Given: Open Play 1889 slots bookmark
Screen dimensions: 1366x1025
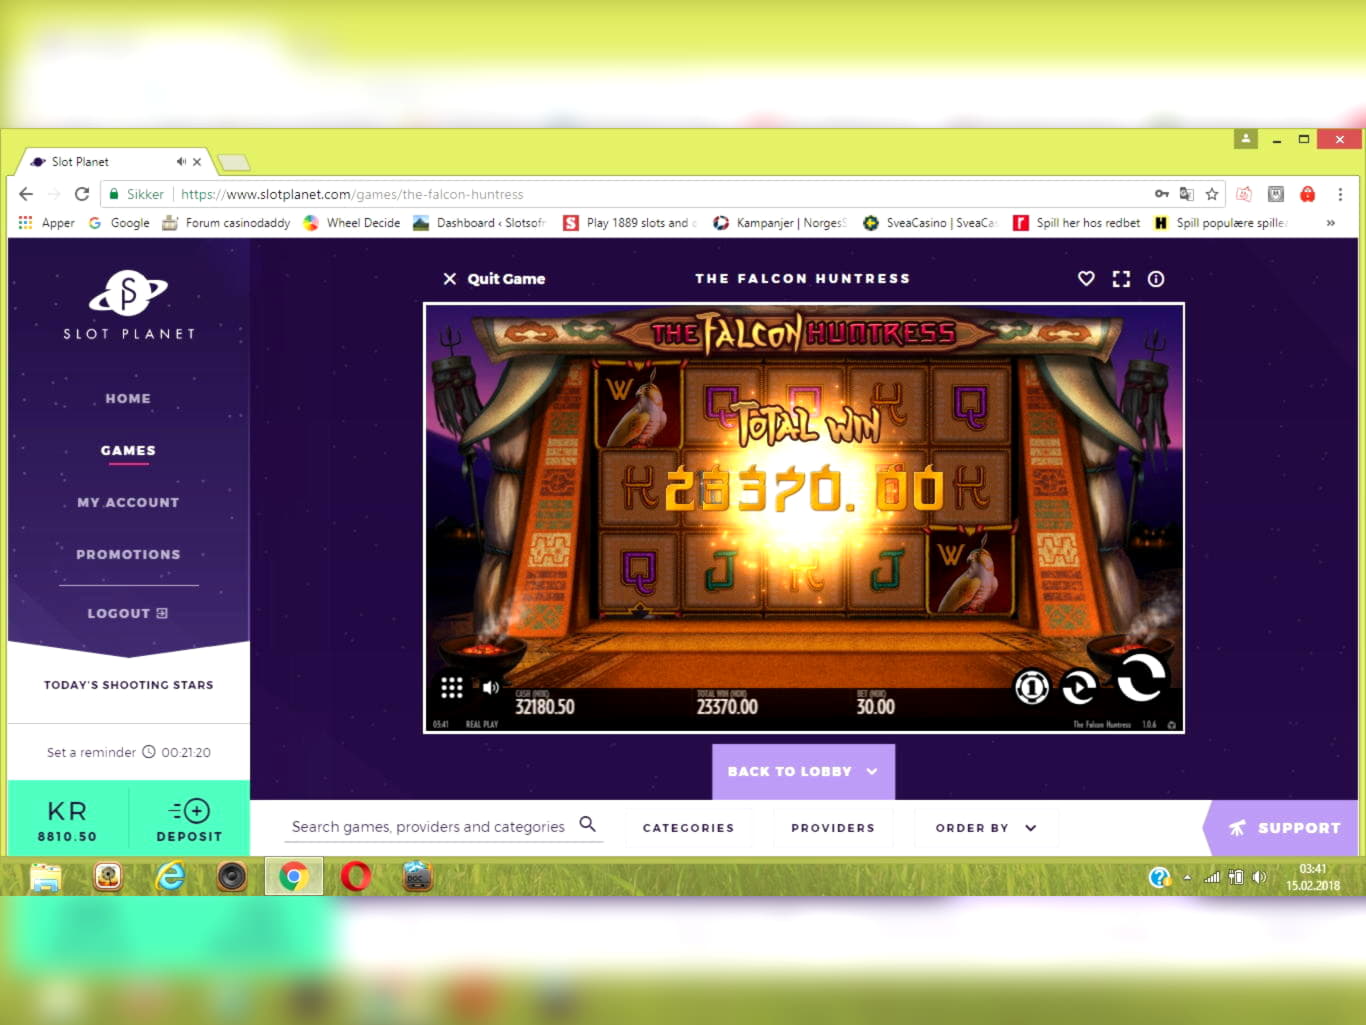Looking at the screenshot, I should point(630,223).
